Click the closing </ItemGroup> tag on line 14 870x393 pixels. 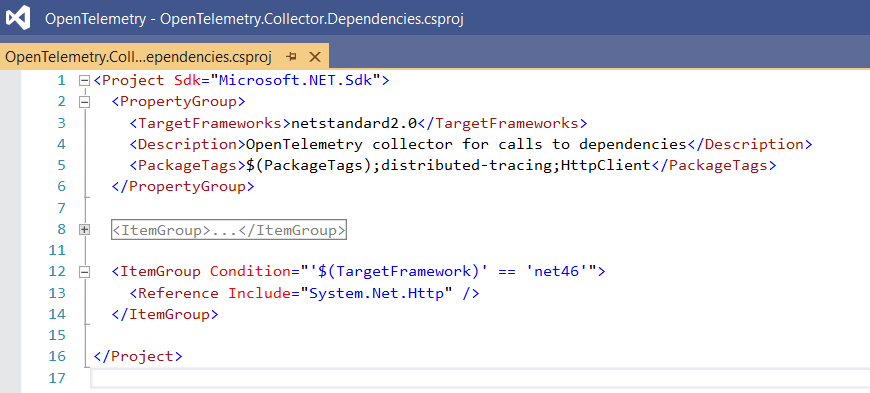pos(165,314)
